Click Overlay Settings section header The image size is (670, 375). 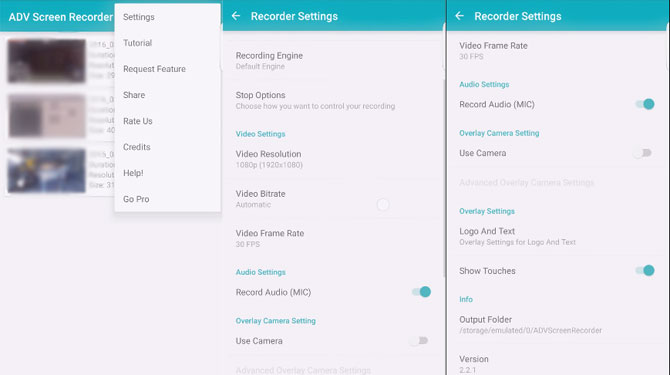[x=487, y=211]
